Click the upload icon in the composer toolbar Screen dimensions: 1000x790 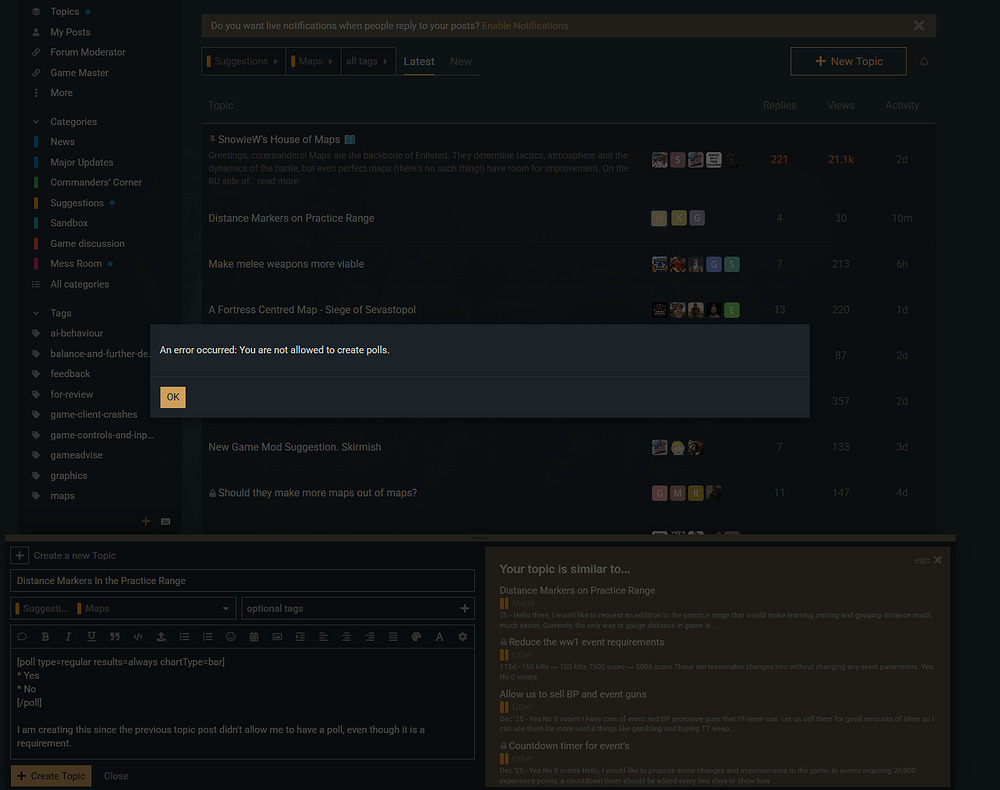[161, 636]
